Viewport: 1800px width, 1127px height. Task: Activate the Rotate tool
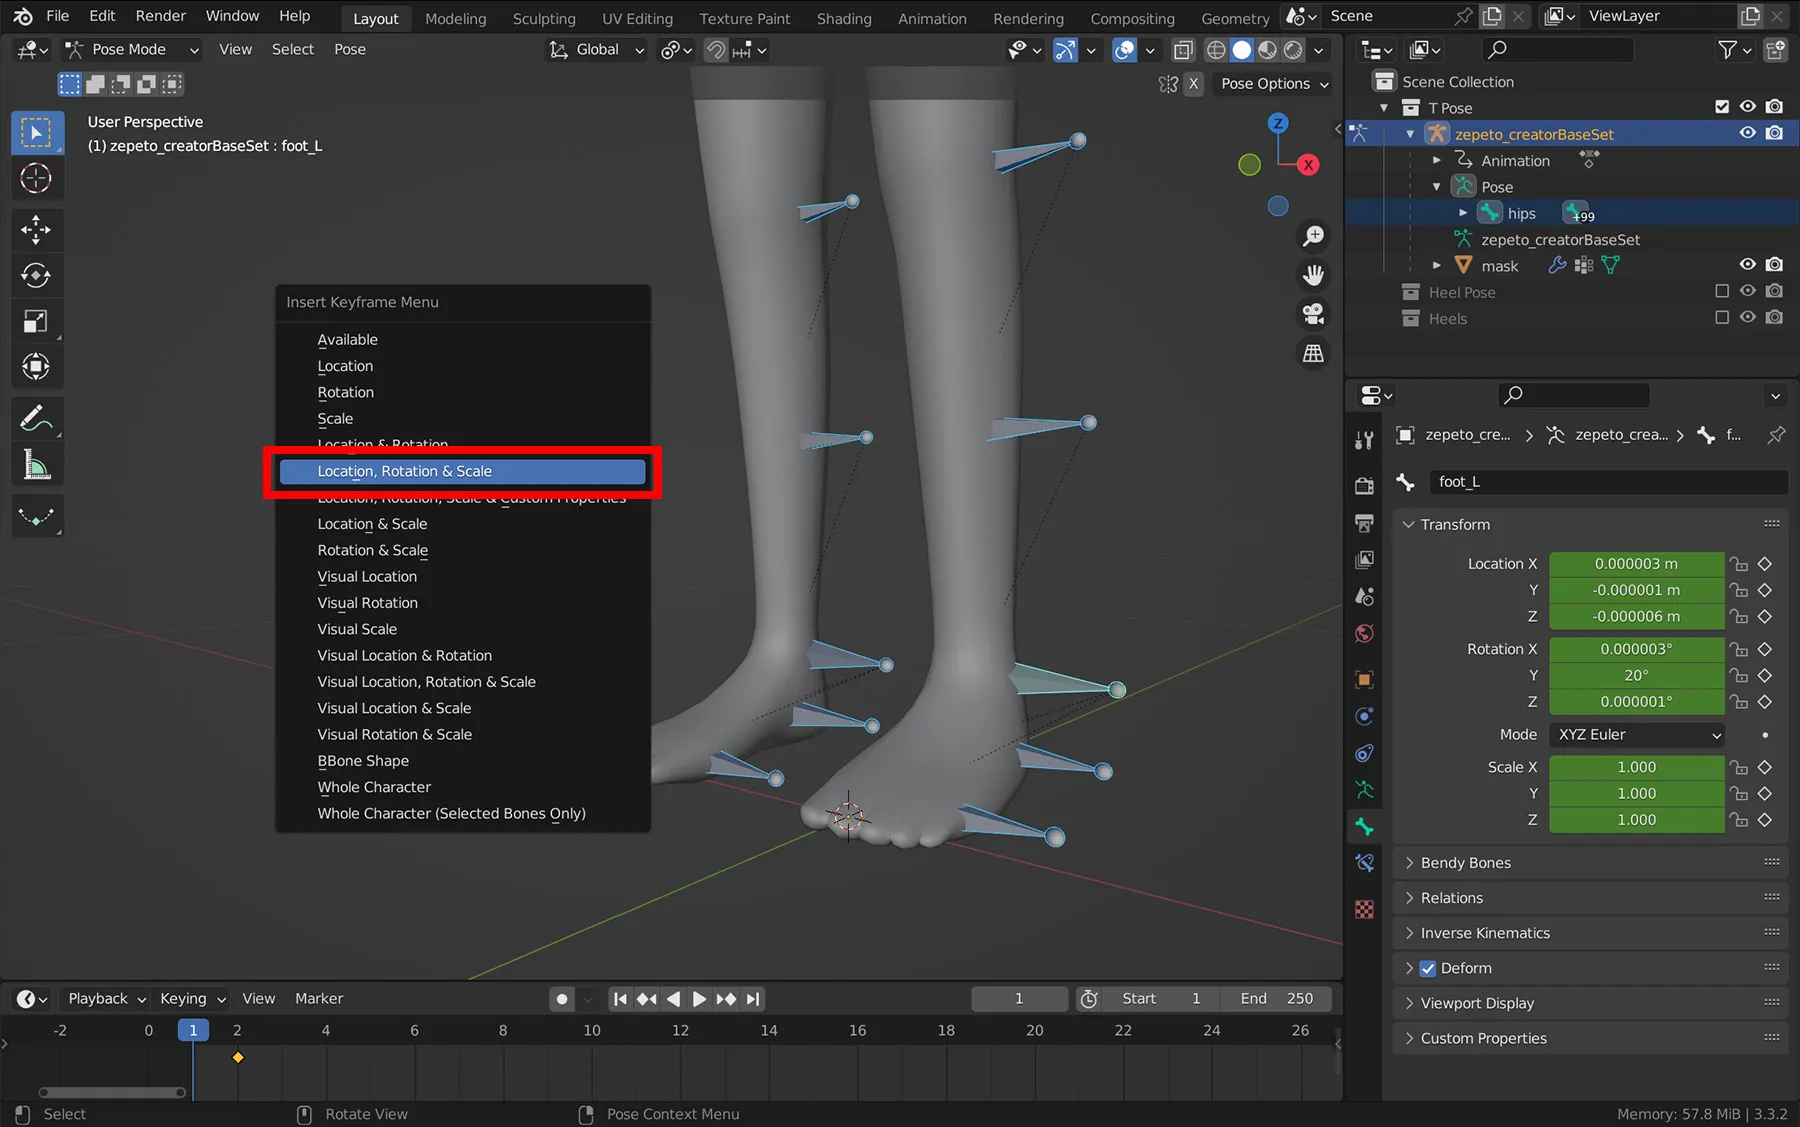tap(36, 276)
